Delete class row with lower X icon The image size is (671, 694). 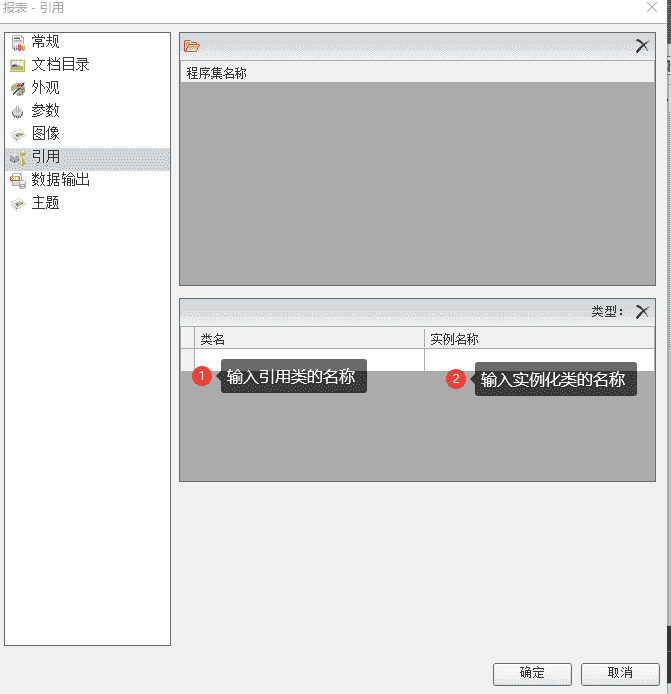click(642, 312)
